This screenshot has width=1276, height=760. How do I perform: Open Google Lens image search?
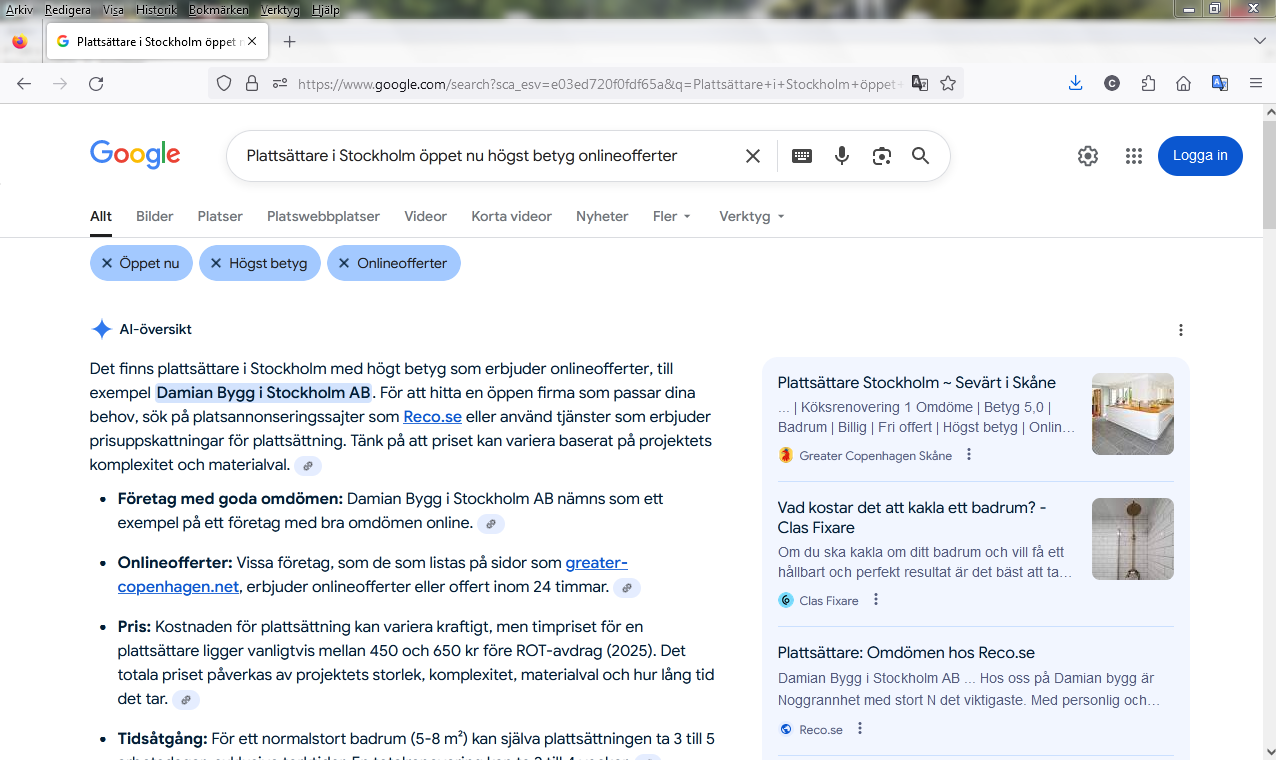point(881,156)
